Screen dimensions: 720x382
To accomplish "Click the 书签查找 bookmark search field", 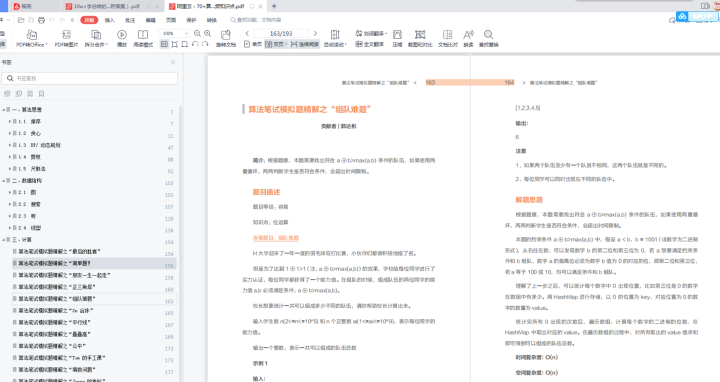I will (x=90, y=79).
